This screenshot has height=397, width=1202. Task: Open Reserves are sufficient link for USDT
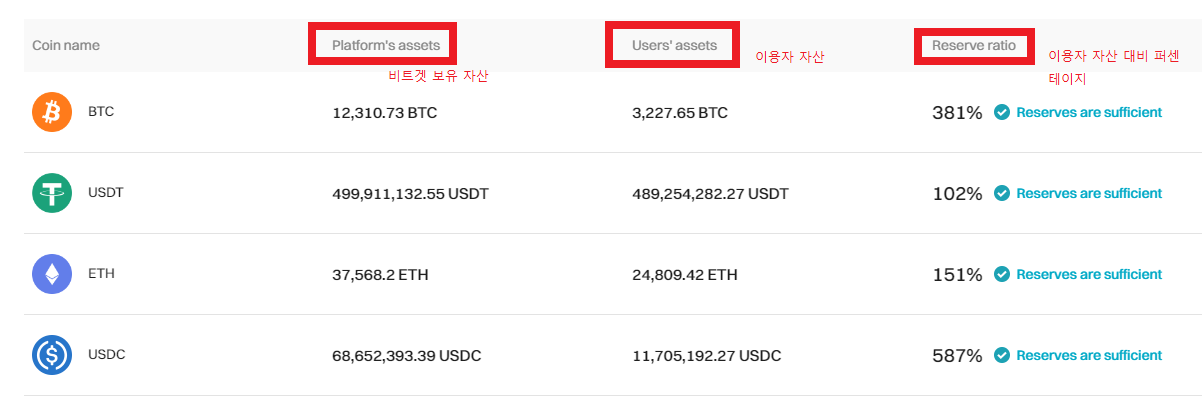pyautogui.click(x=1089, y=194)
